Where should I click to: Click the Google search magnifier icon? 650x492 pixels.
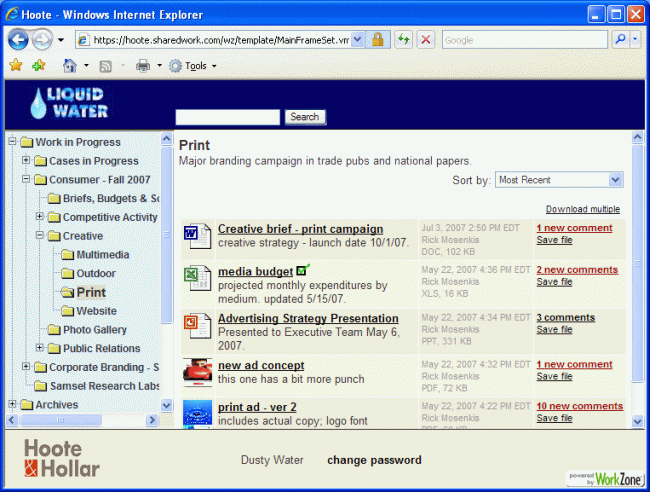620,40
